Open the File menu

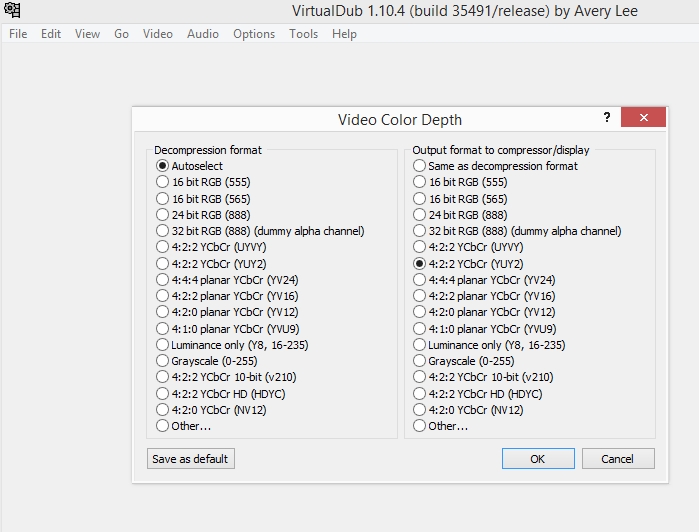18,34
